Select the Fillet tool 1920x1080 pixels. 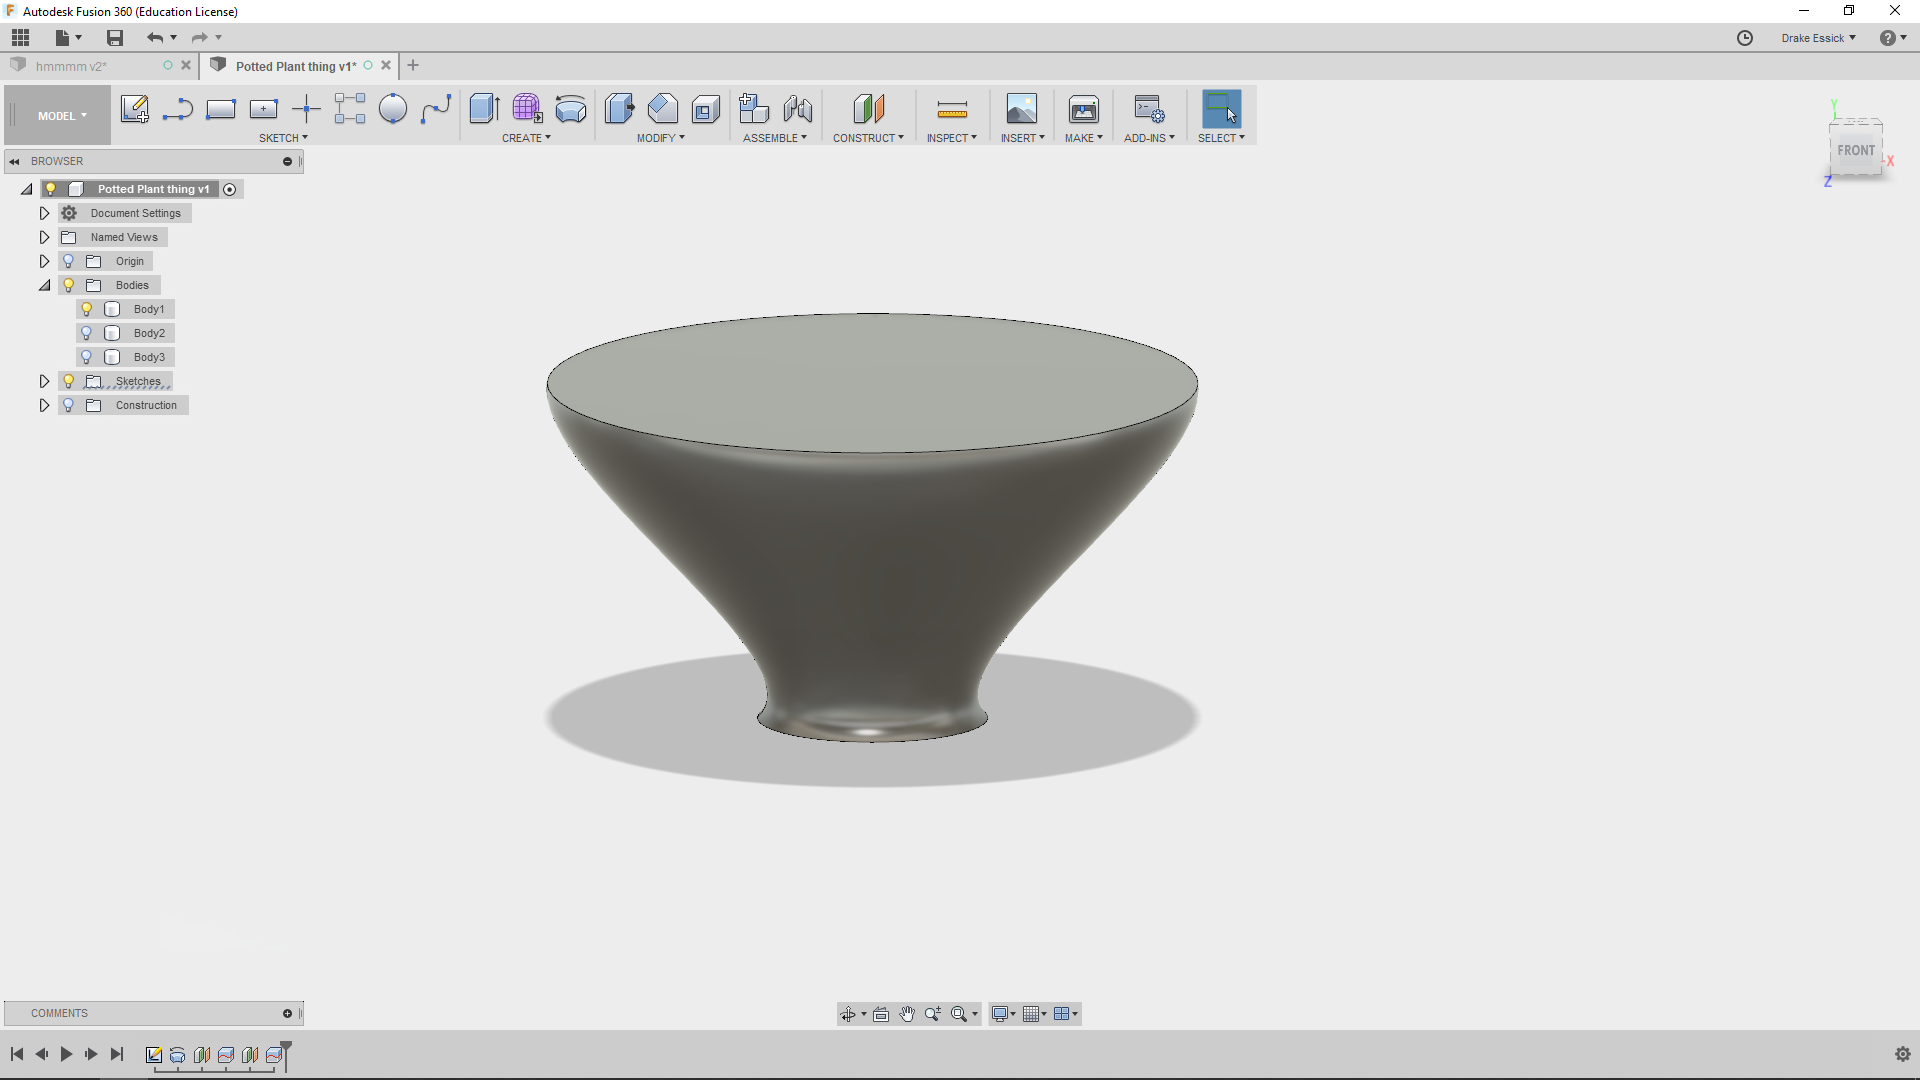pos(662,109)
